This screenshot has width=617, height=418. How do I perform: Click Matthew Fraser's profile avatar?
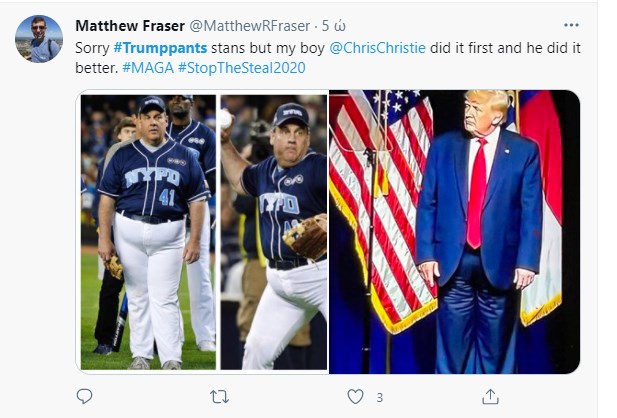pos(39,39)
